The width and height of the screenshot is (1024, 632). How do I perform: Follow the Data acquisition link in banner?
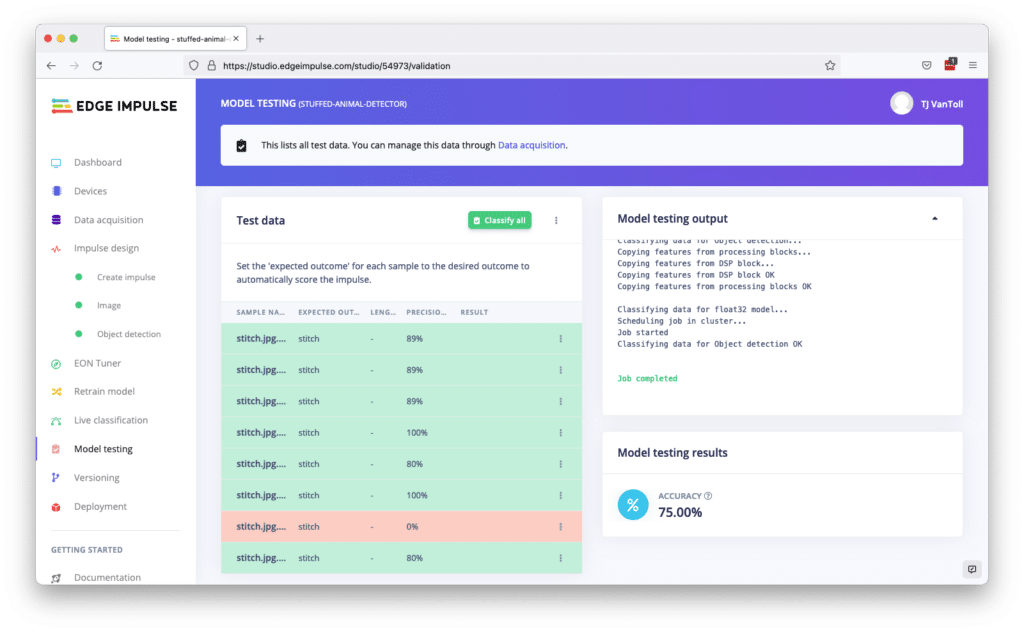531,145
